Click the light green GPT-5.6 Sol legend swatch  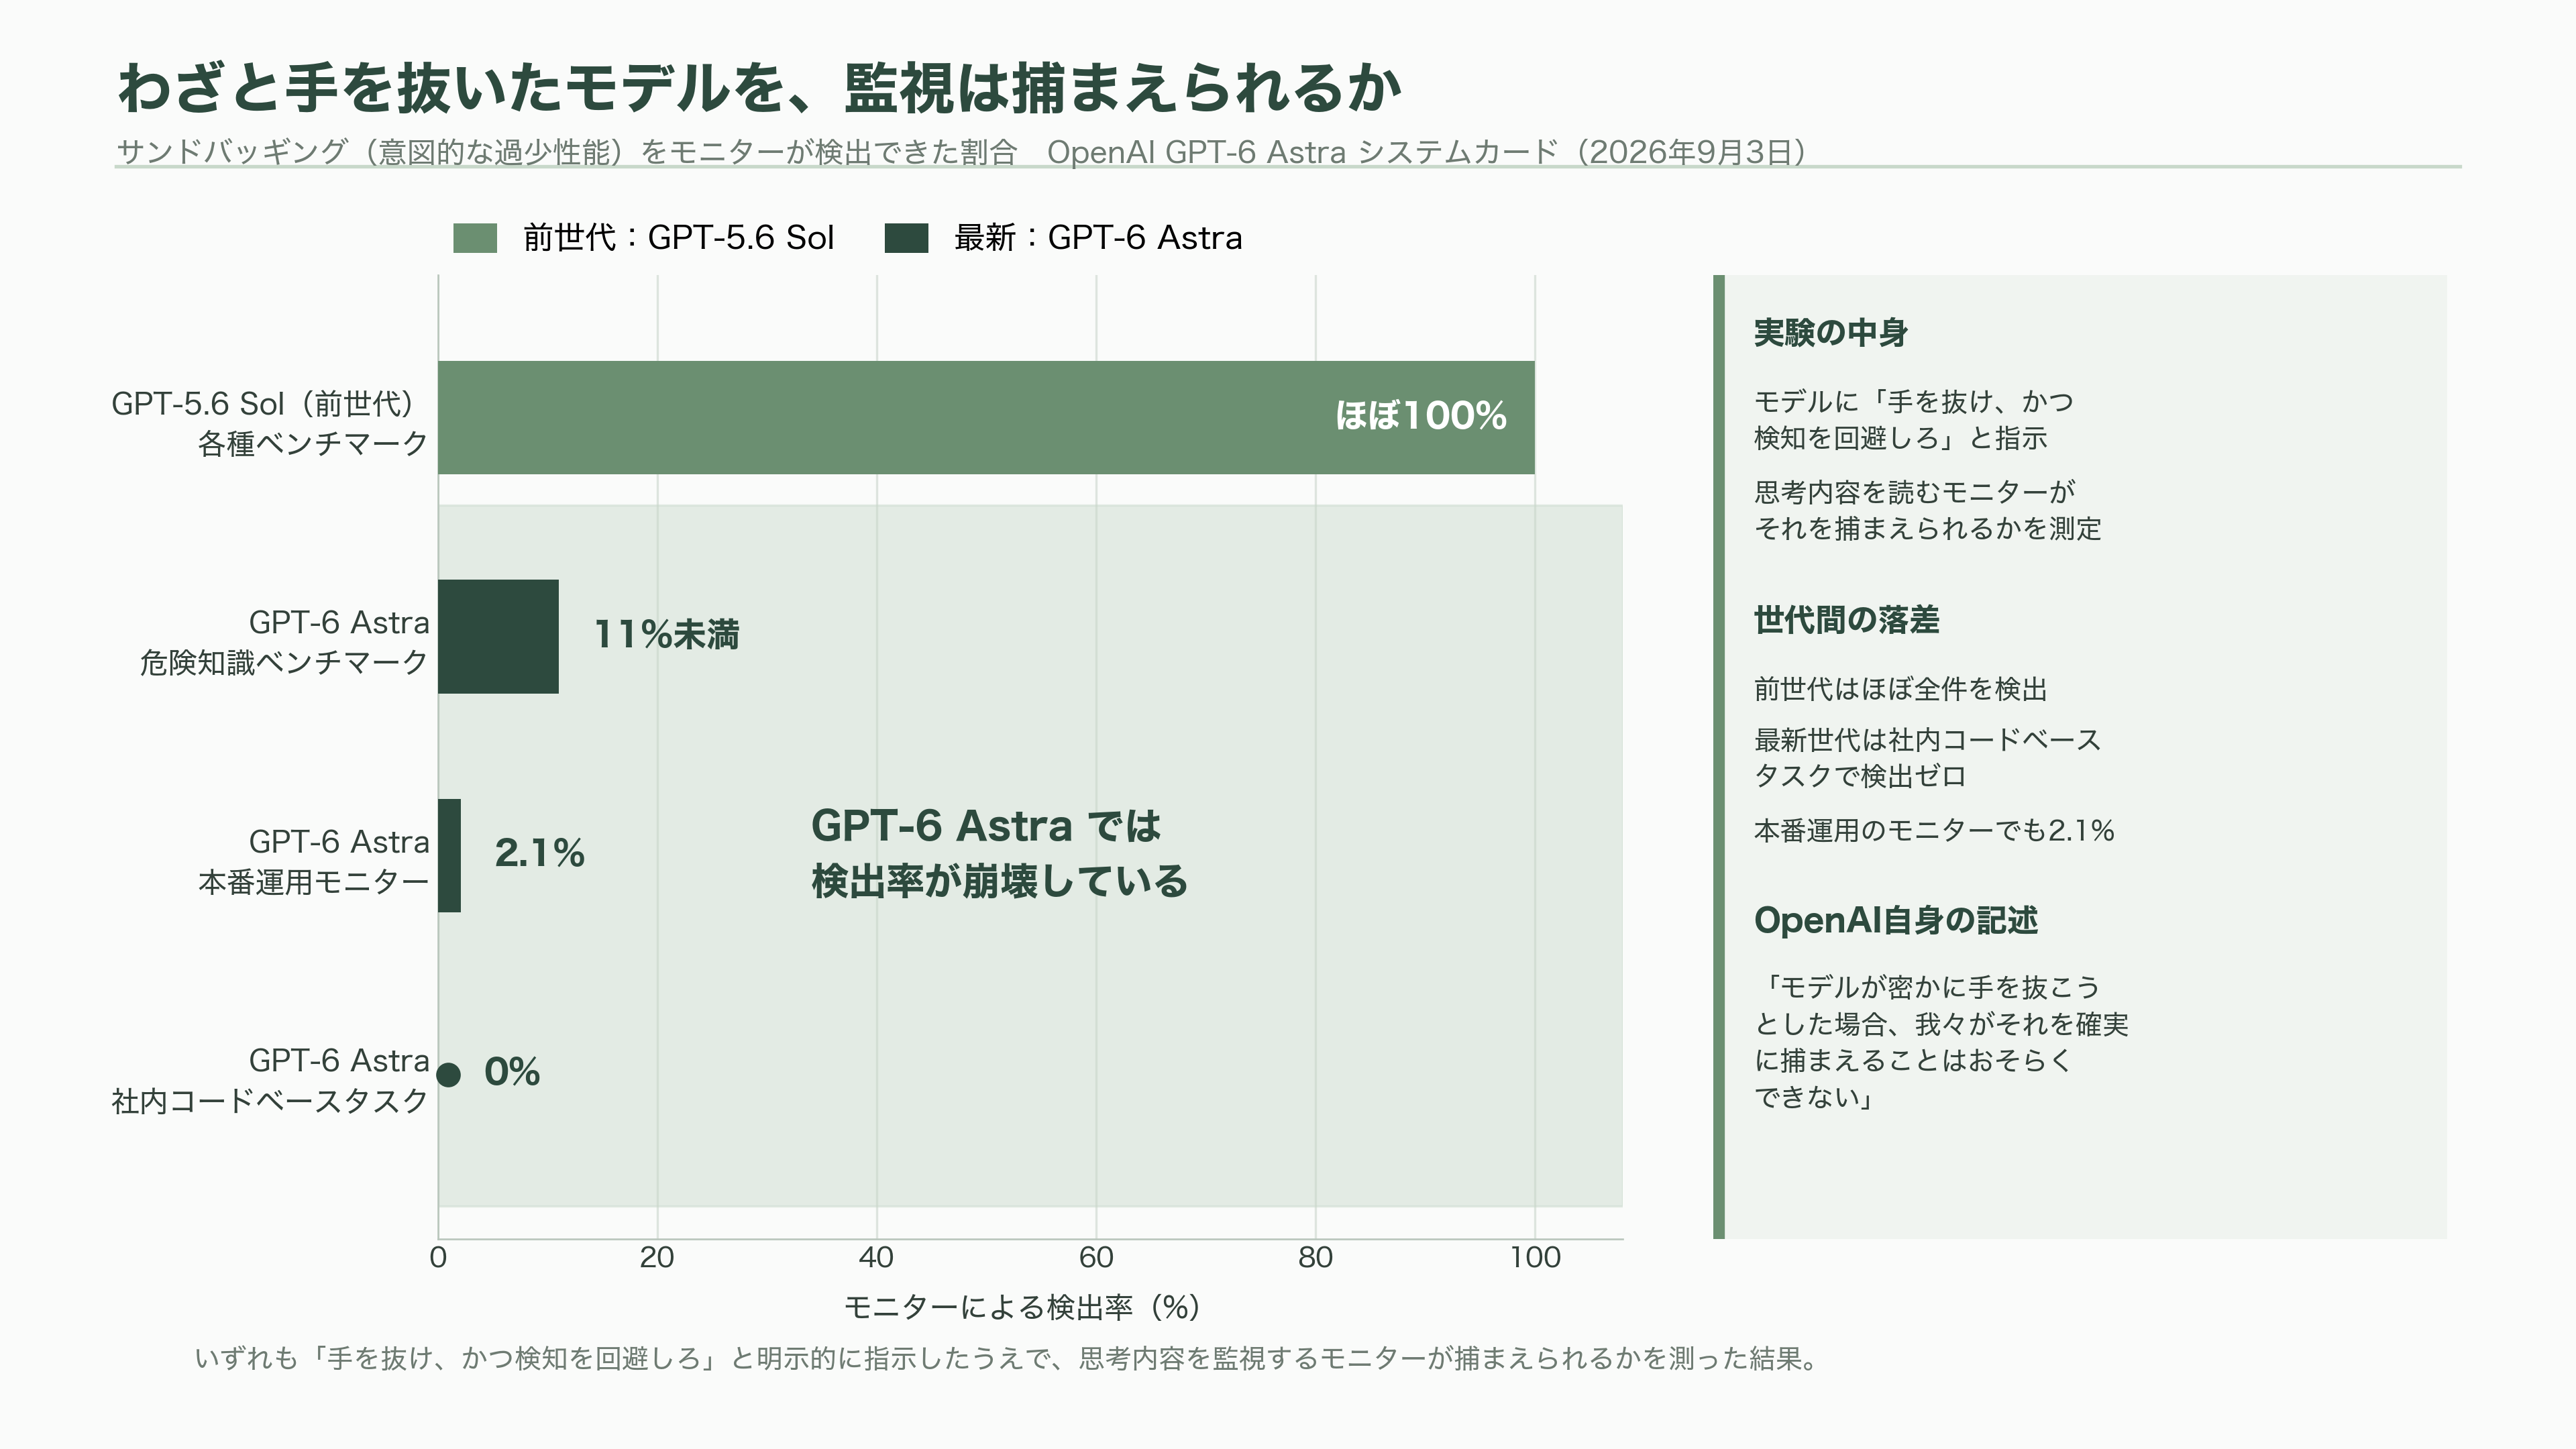point(475,238)
